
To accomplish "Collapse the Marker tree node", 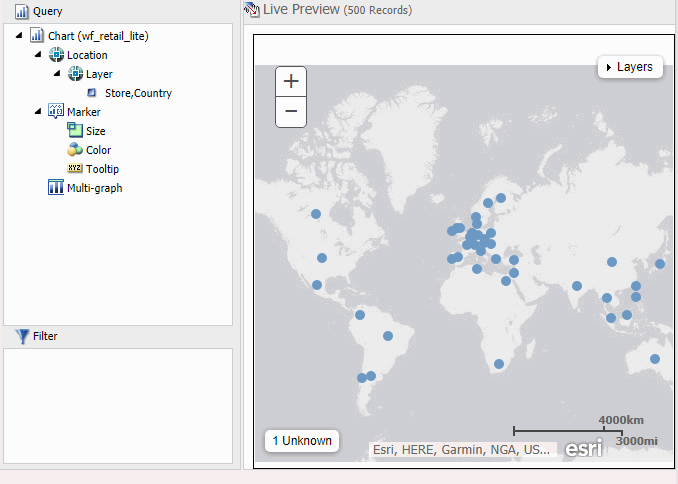I will click(38, 112).
